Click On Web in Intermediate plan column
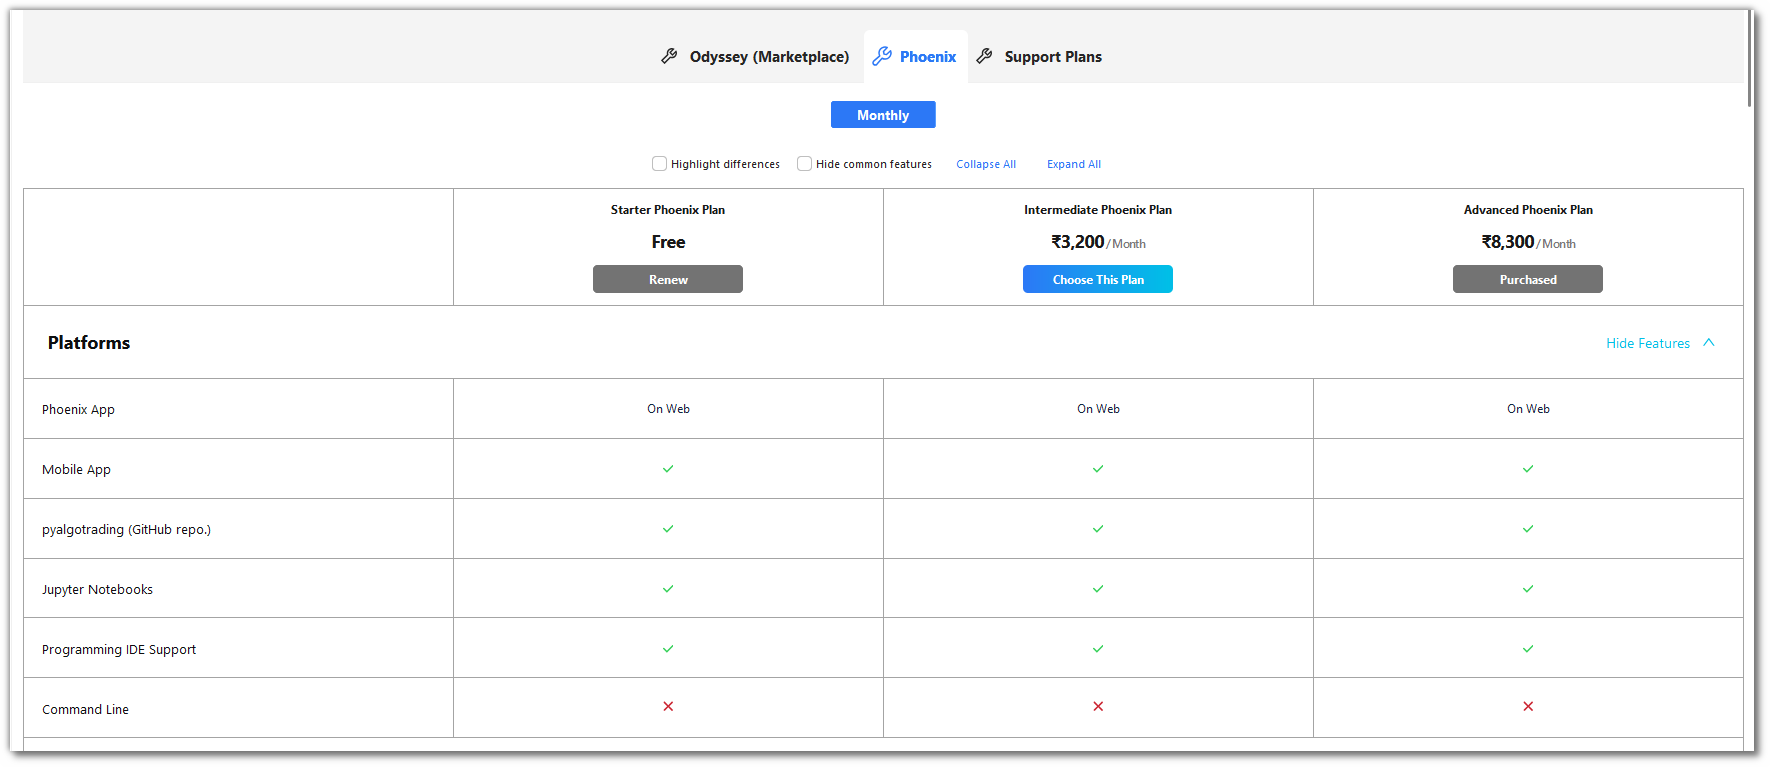 pyautogui.click(x=1098, y=409)
